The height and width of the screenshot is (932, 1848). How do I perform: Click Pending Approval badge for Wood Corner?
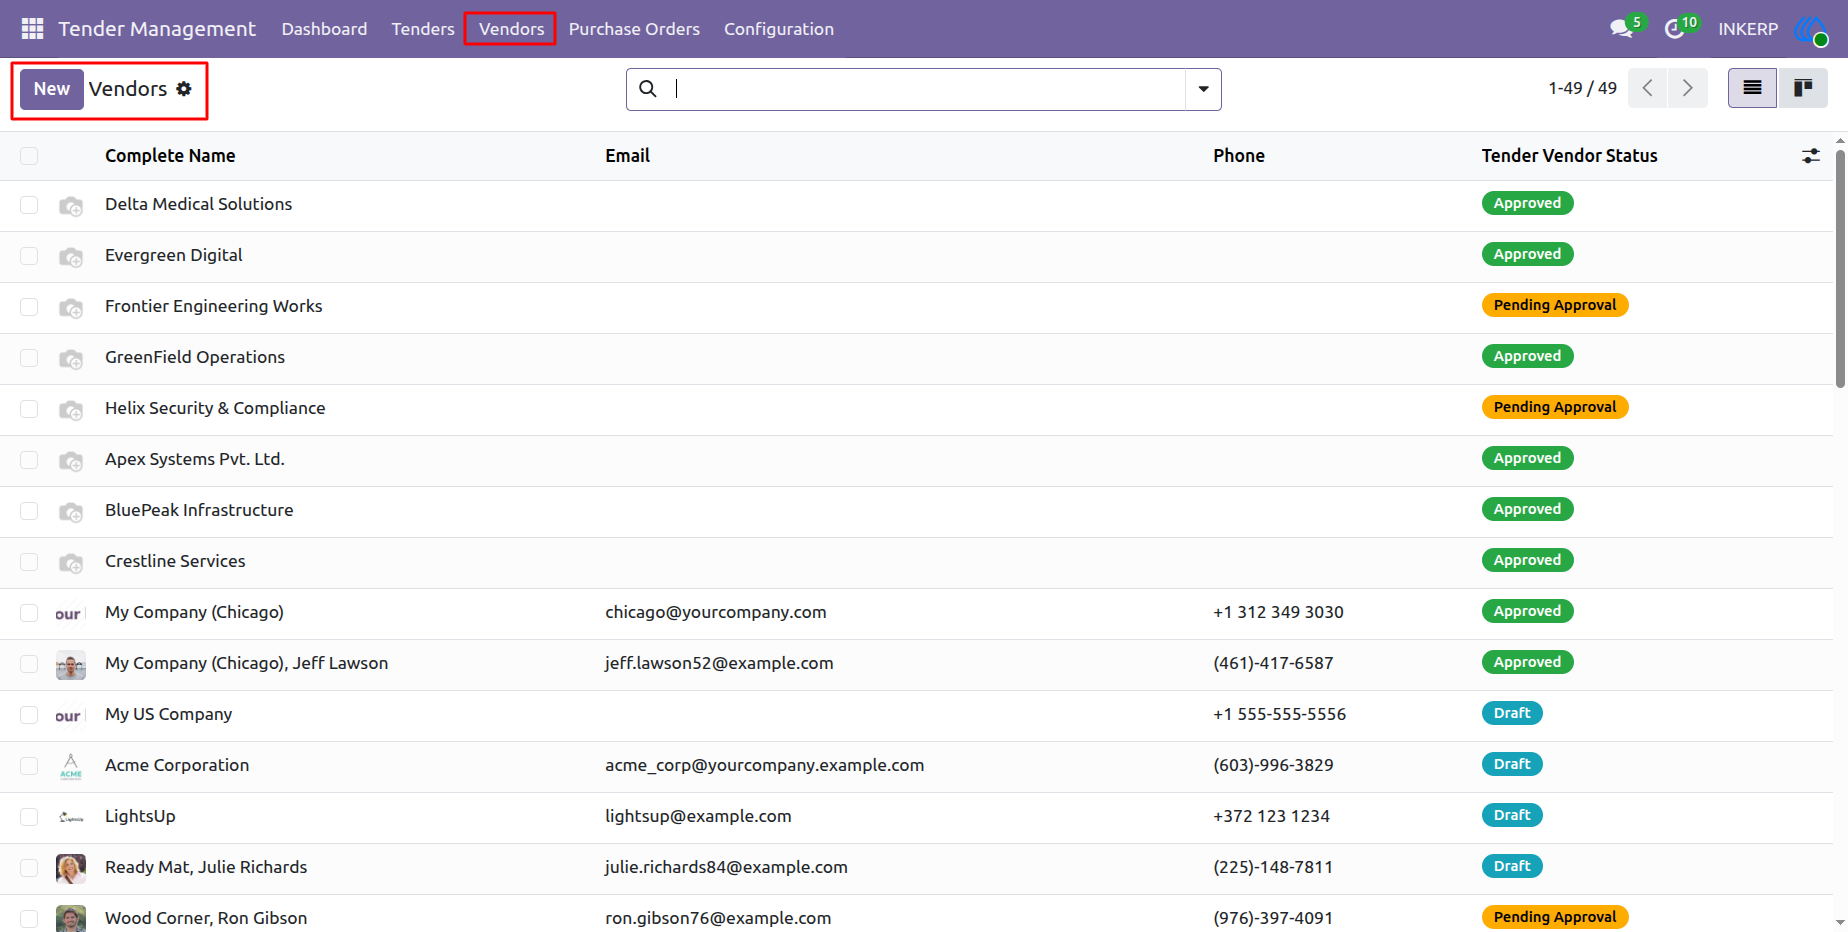pyautogui.click(x=1555, y=917)
